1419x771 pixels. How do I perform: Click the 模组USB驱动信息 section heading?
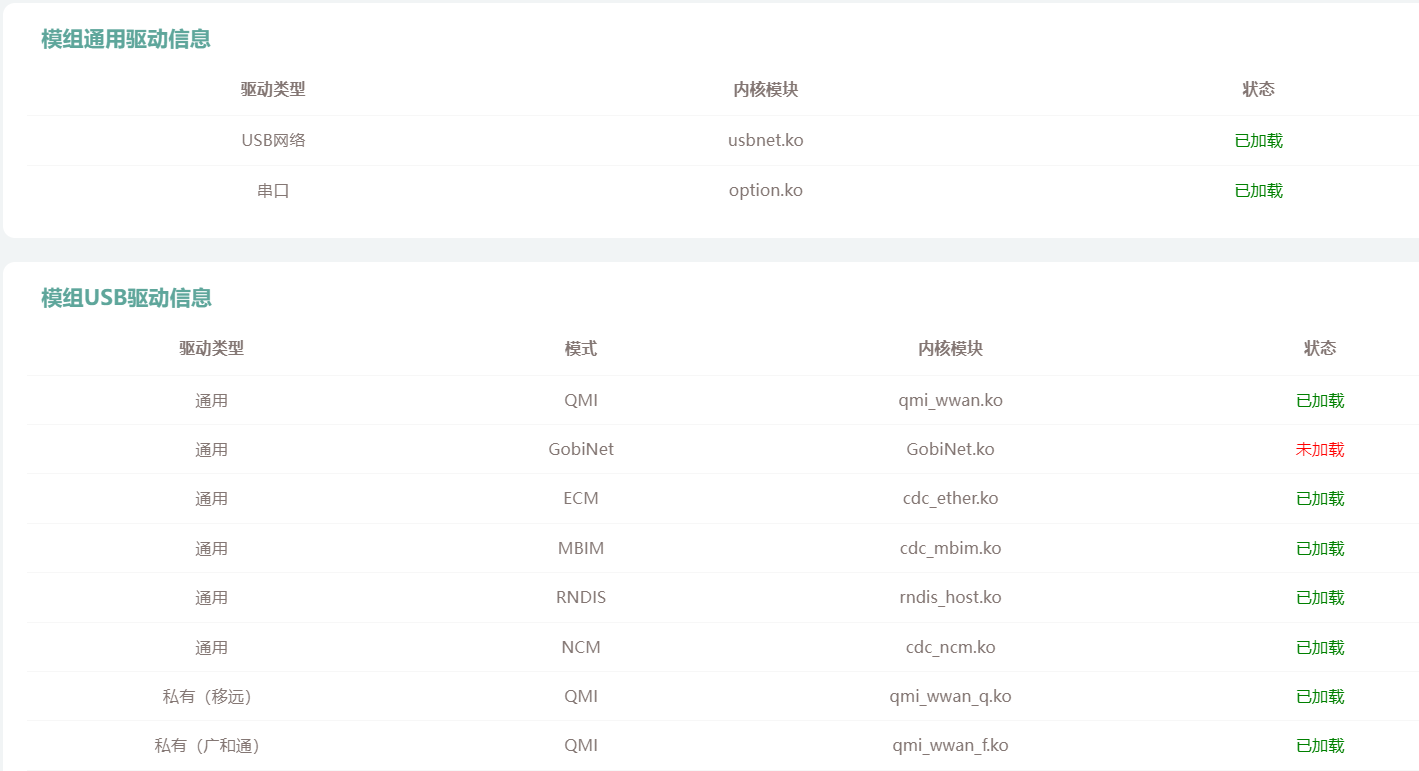pos(126,298)
